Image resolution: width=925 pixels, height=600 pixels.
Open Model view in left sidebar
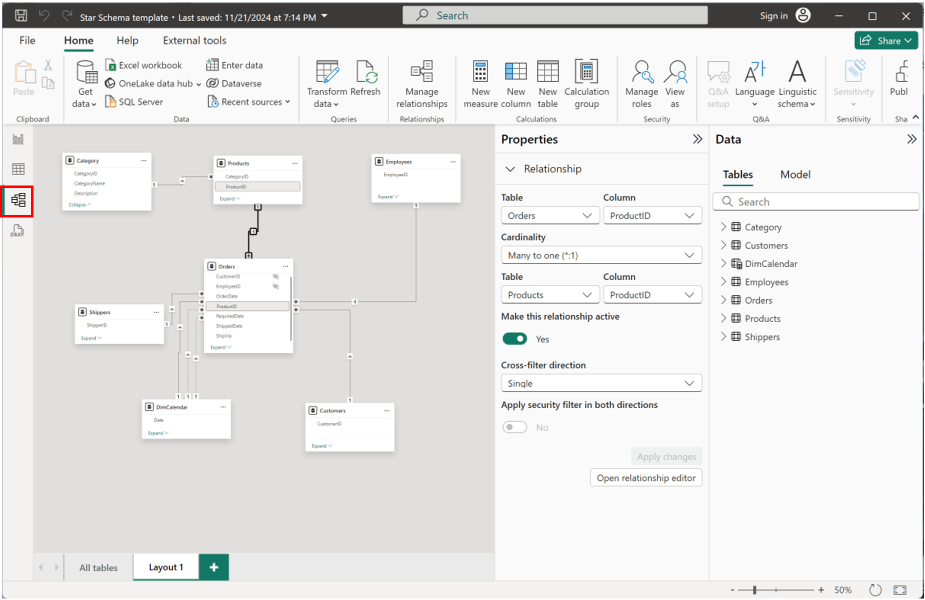tap(18, 201)
